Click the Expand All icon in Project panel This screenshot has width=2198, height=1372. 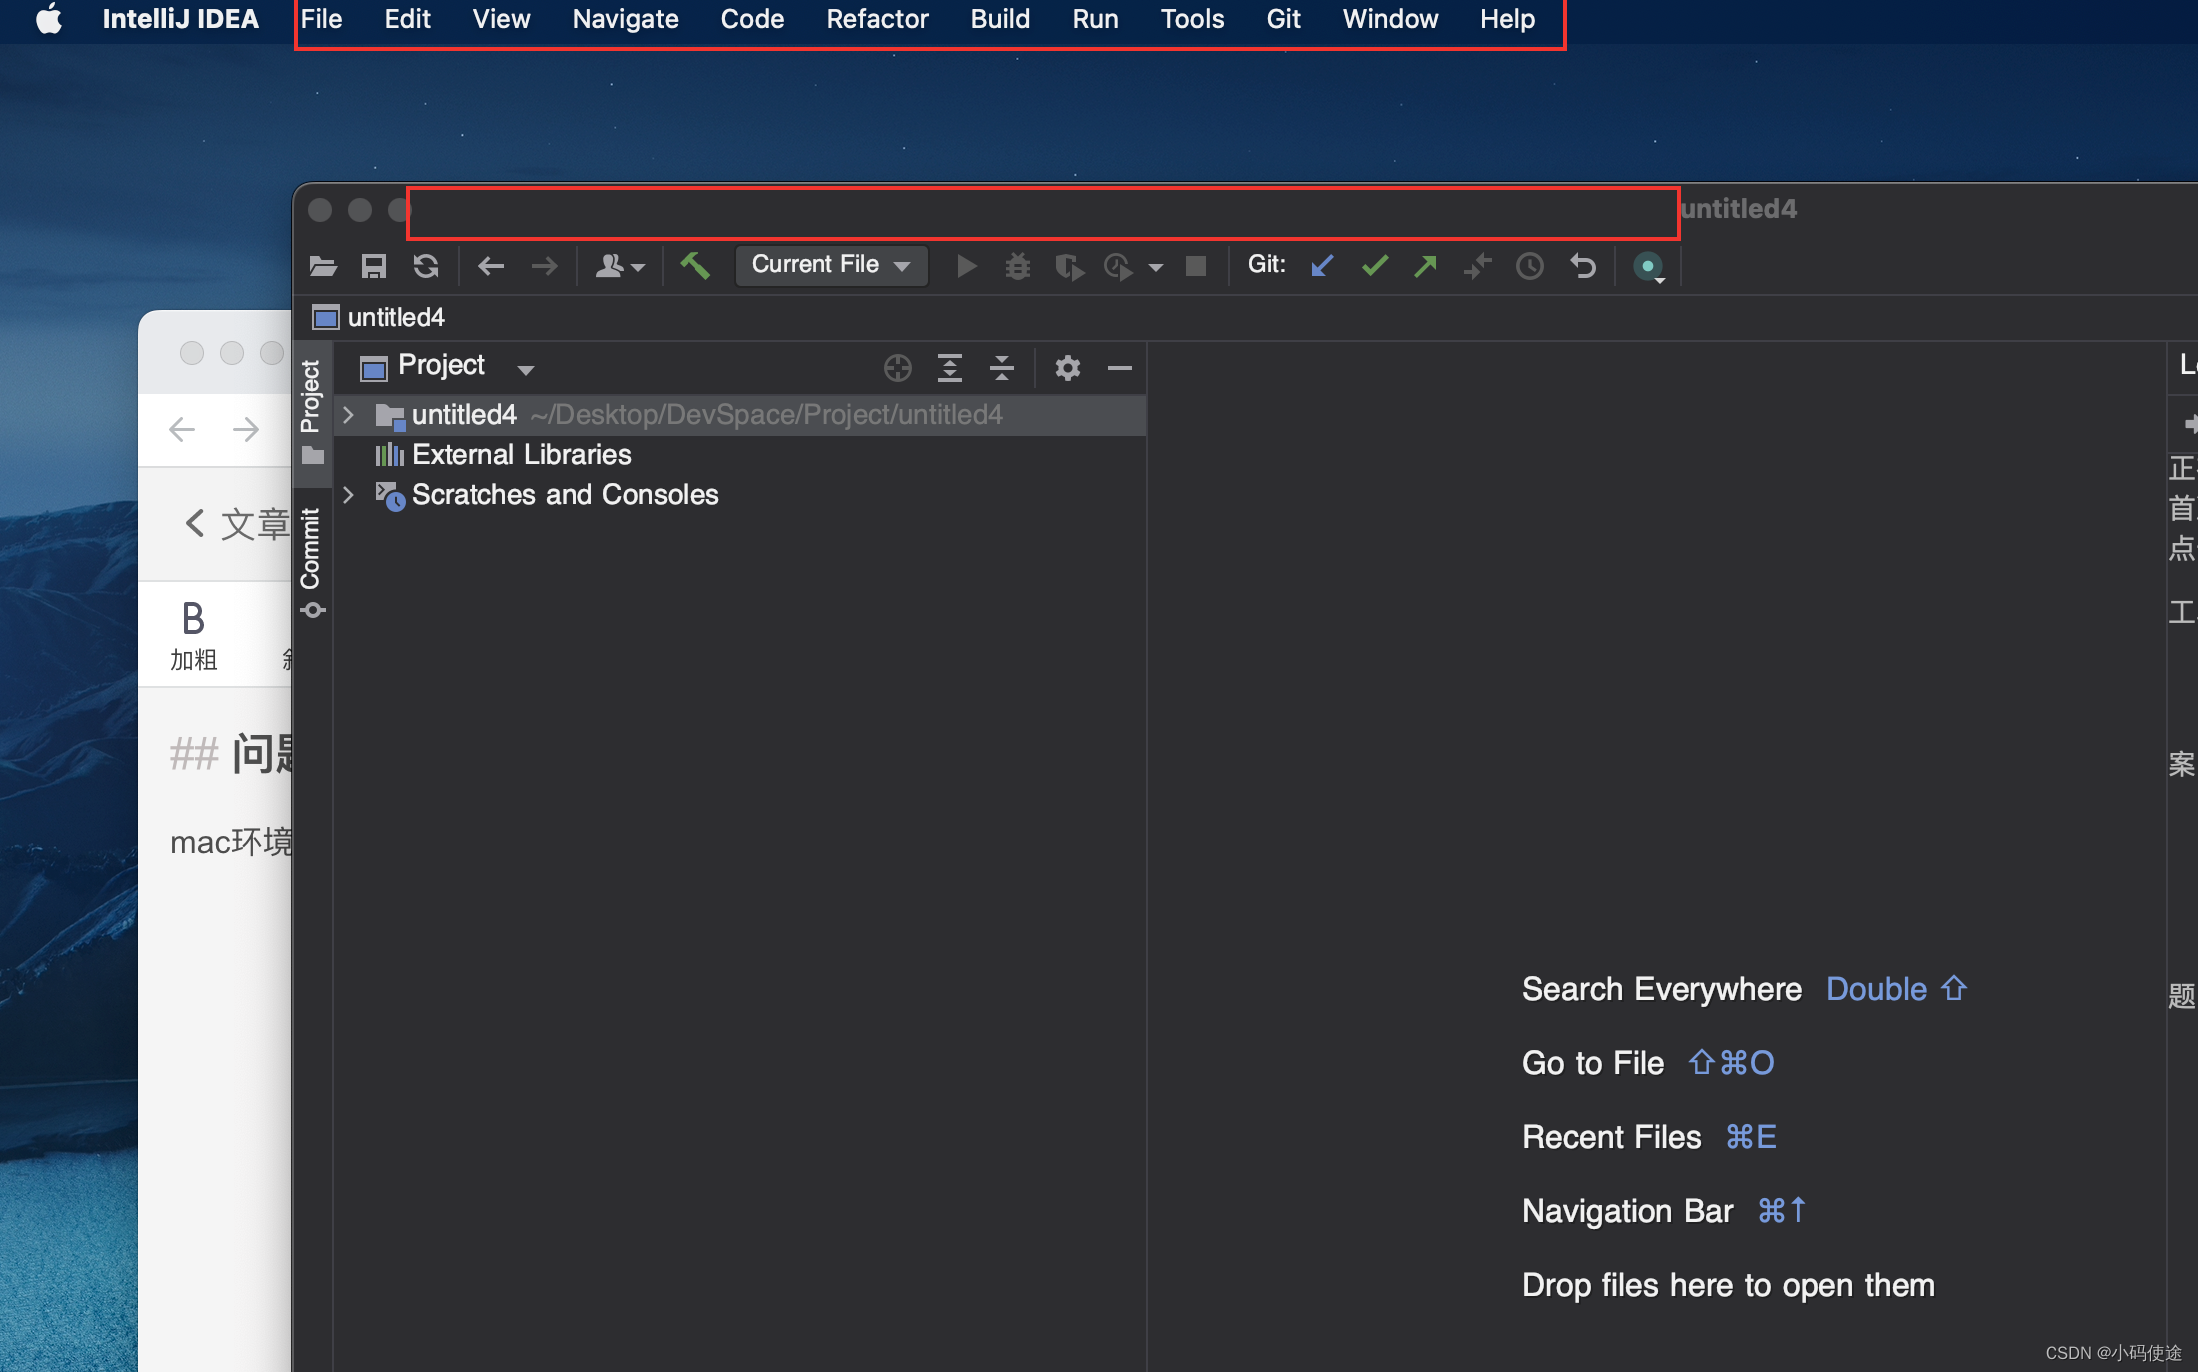[x=950, y=368]
